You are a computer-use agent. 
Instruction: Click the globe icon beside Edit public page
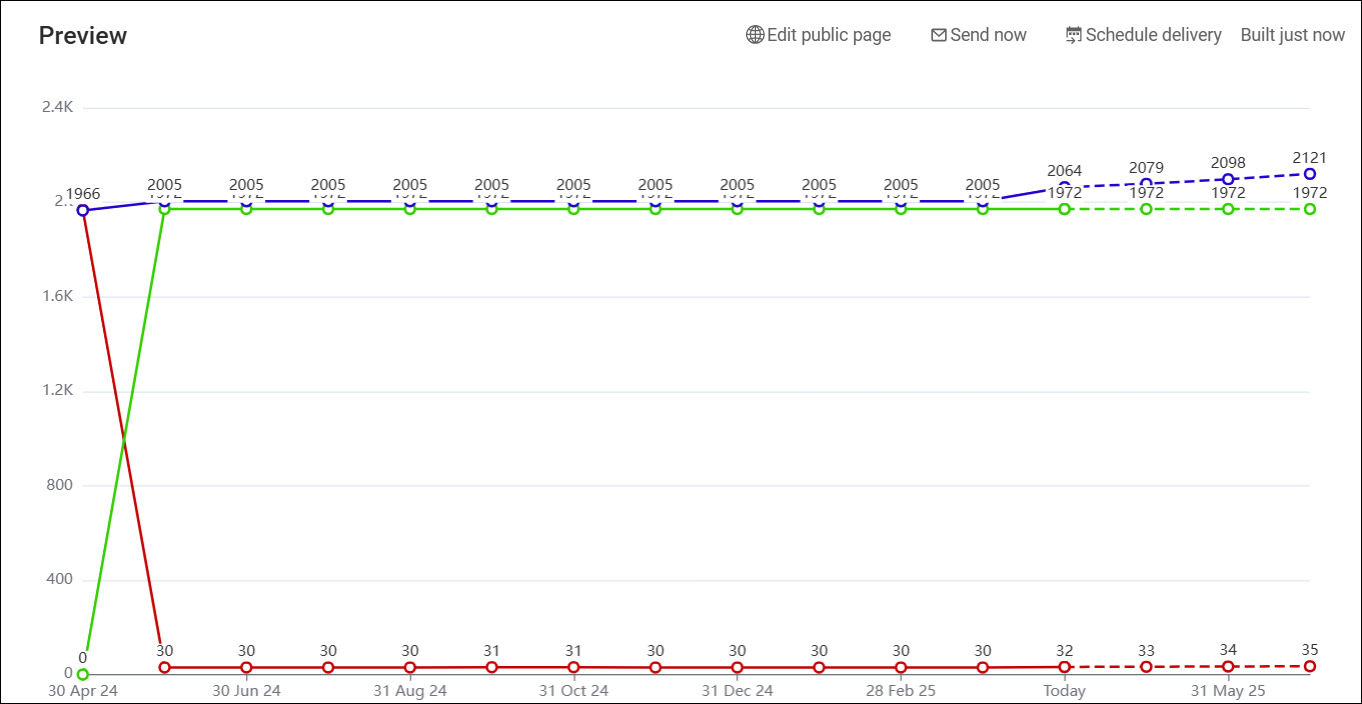pyautogui.click(x=755, y=35)
